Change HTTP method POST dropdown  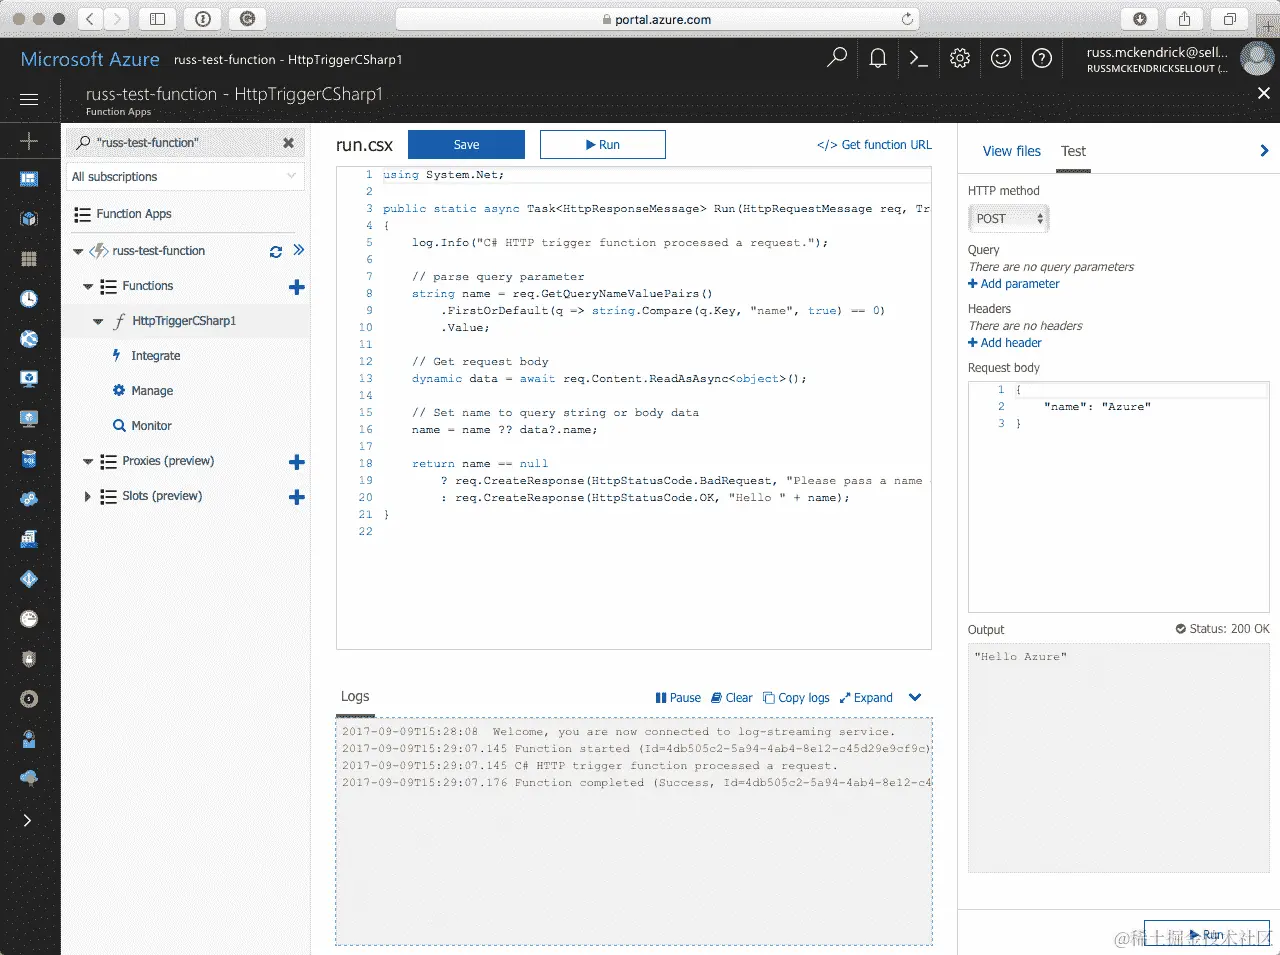pyautogui.click(x=1008, y=218)
